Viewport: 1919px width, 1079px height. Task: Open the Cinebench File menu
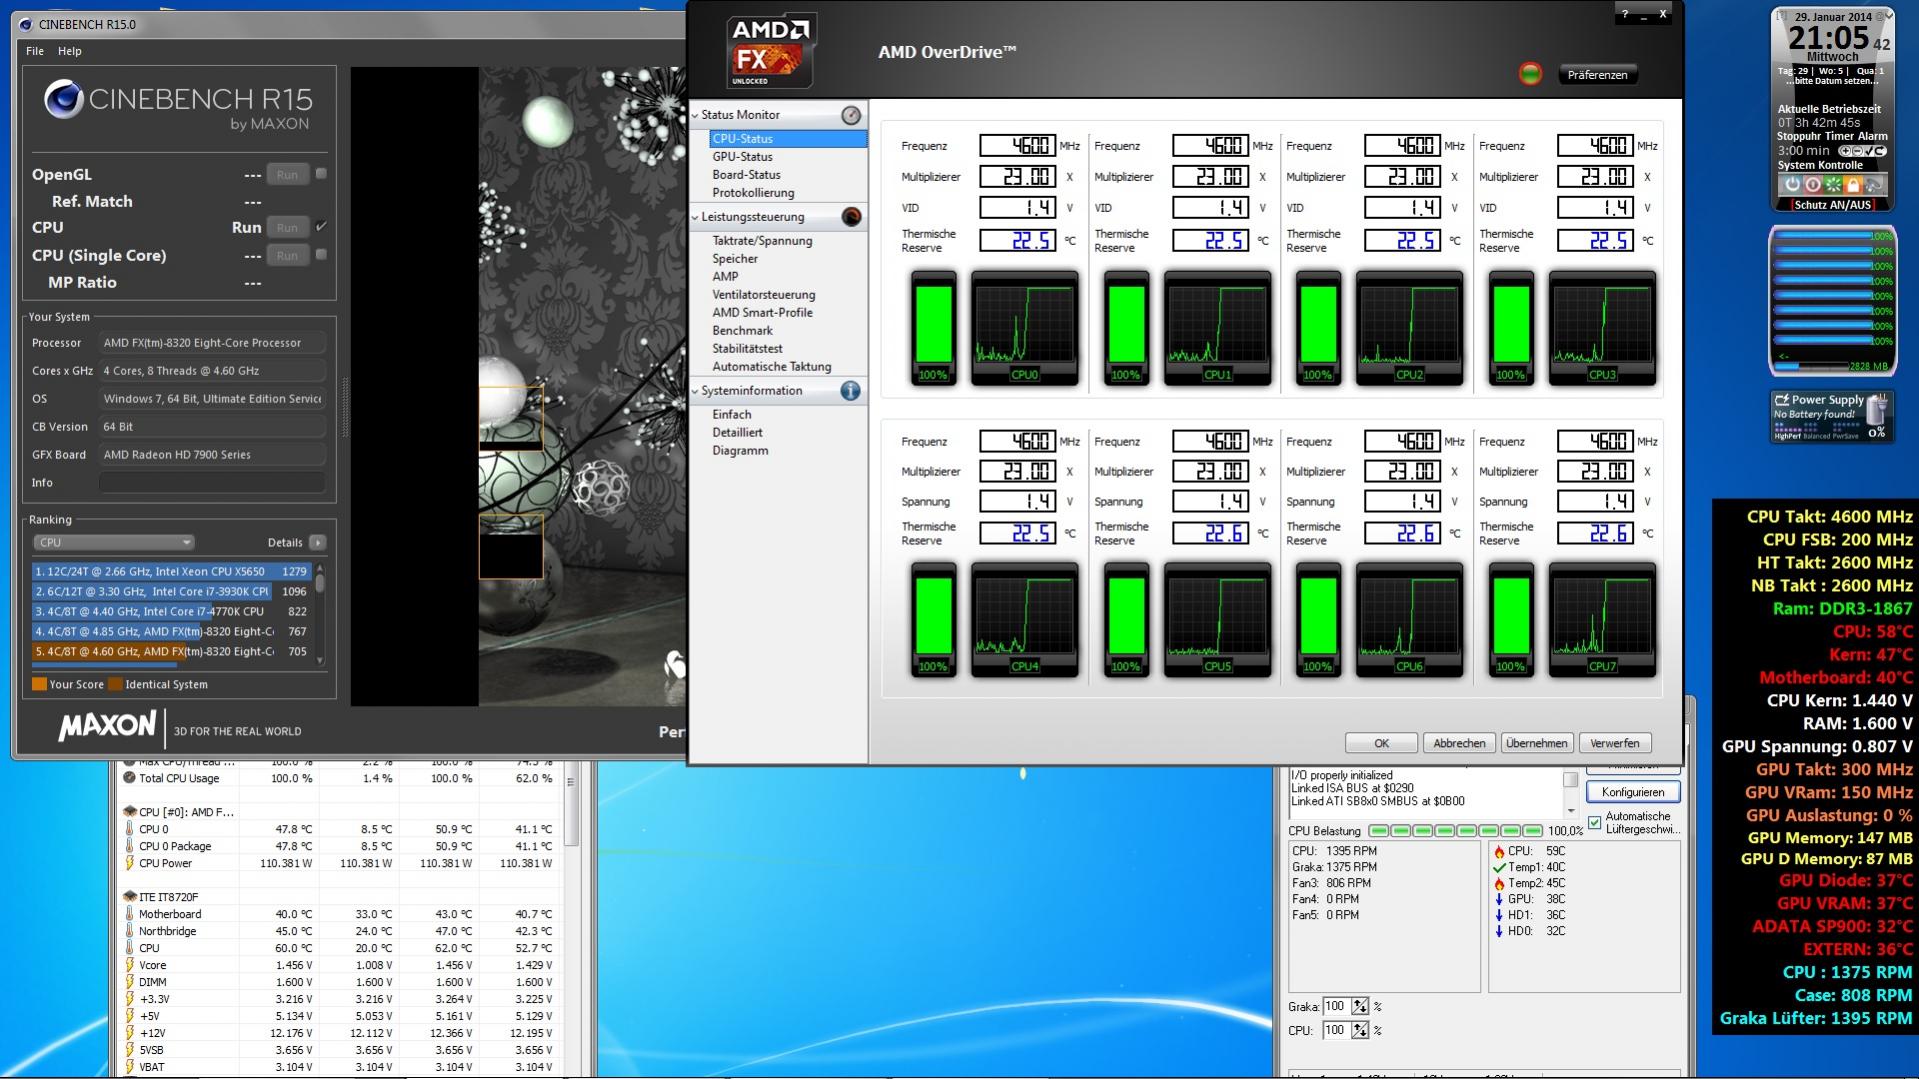[35, 51]
